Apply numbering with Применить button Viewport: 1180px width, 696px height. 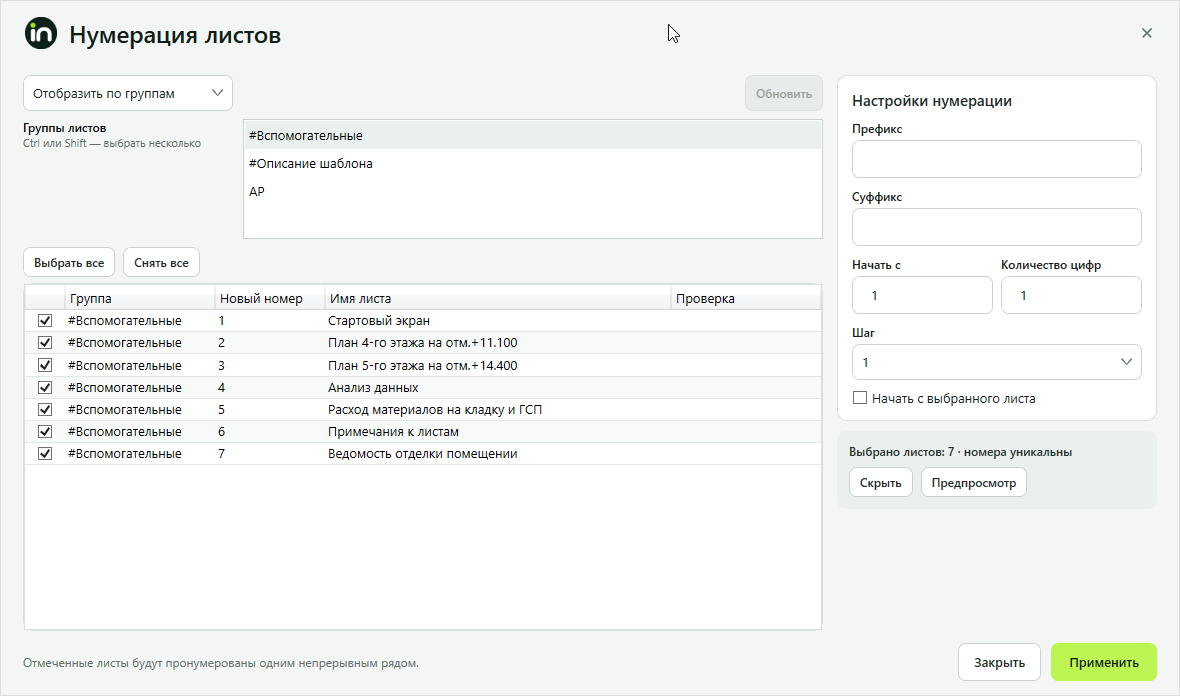[x=1104, y=662]
